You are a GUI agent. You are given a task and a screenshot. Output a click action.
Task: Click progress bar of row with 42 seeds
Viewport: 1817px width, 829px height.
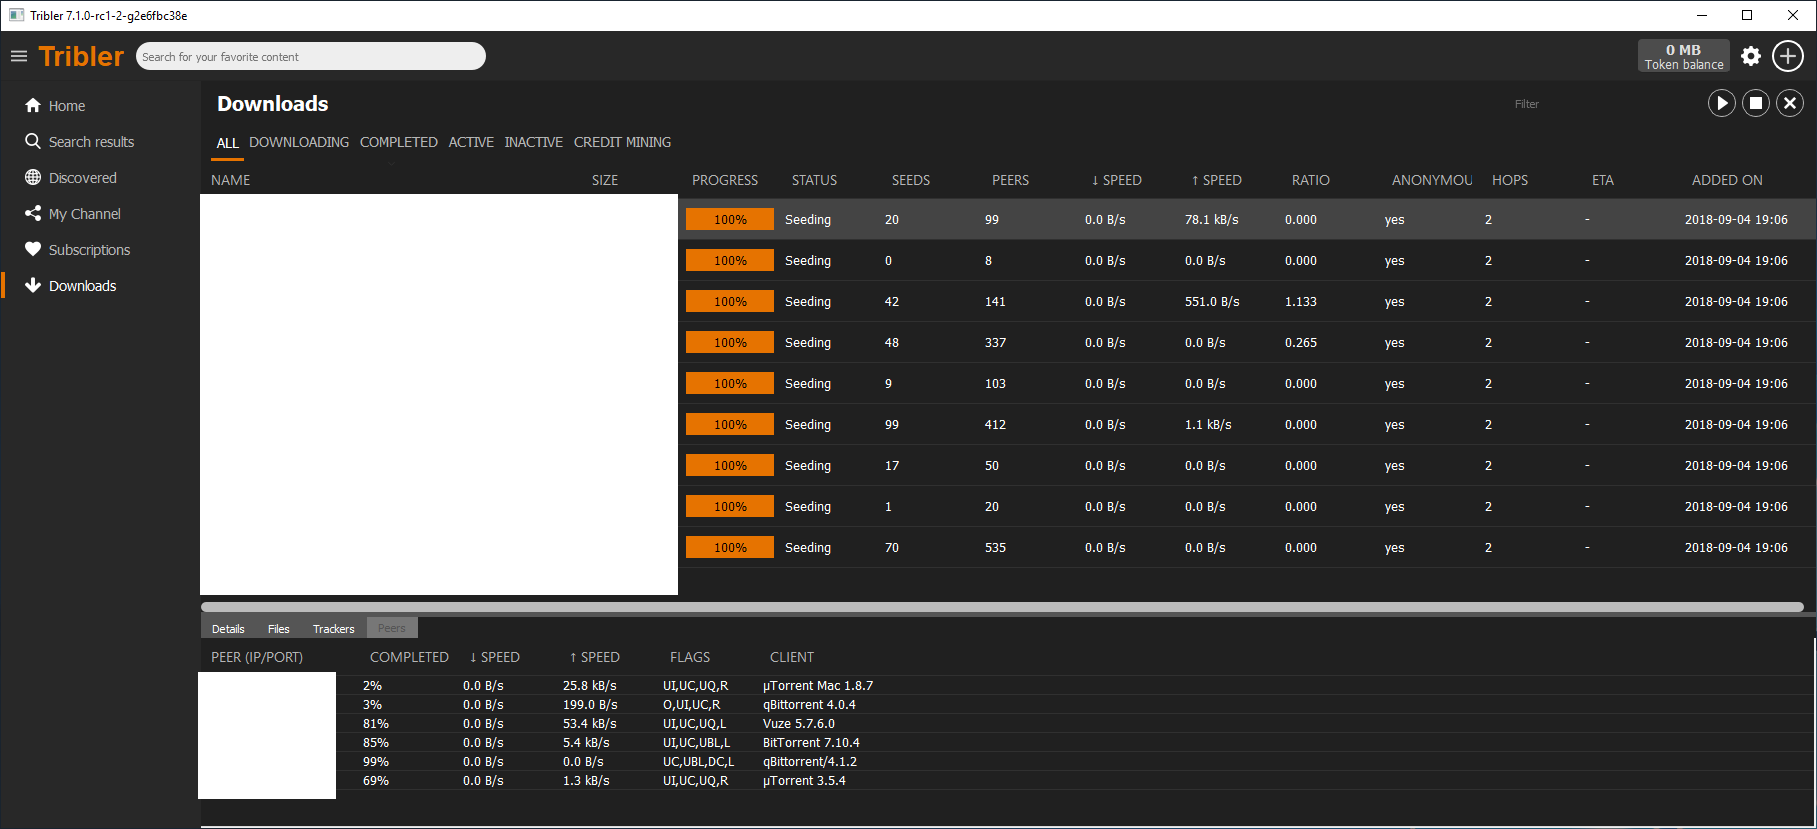730,301
